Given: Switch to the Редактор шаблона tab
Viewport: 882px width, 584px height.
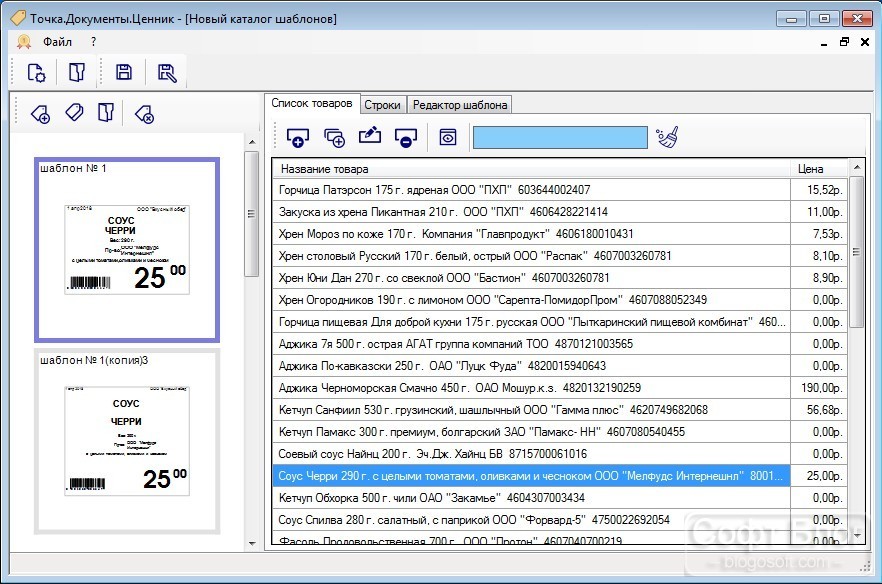Looking at the screenshot, I should point(460,105).
